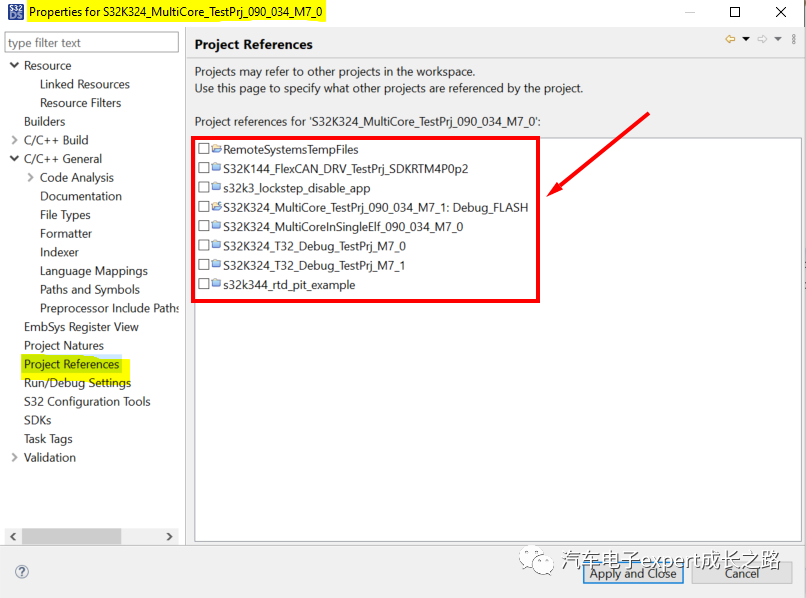Click Apply and Close button
The height and width of the screenshot is (598, 806).
[x=633, y=573]
